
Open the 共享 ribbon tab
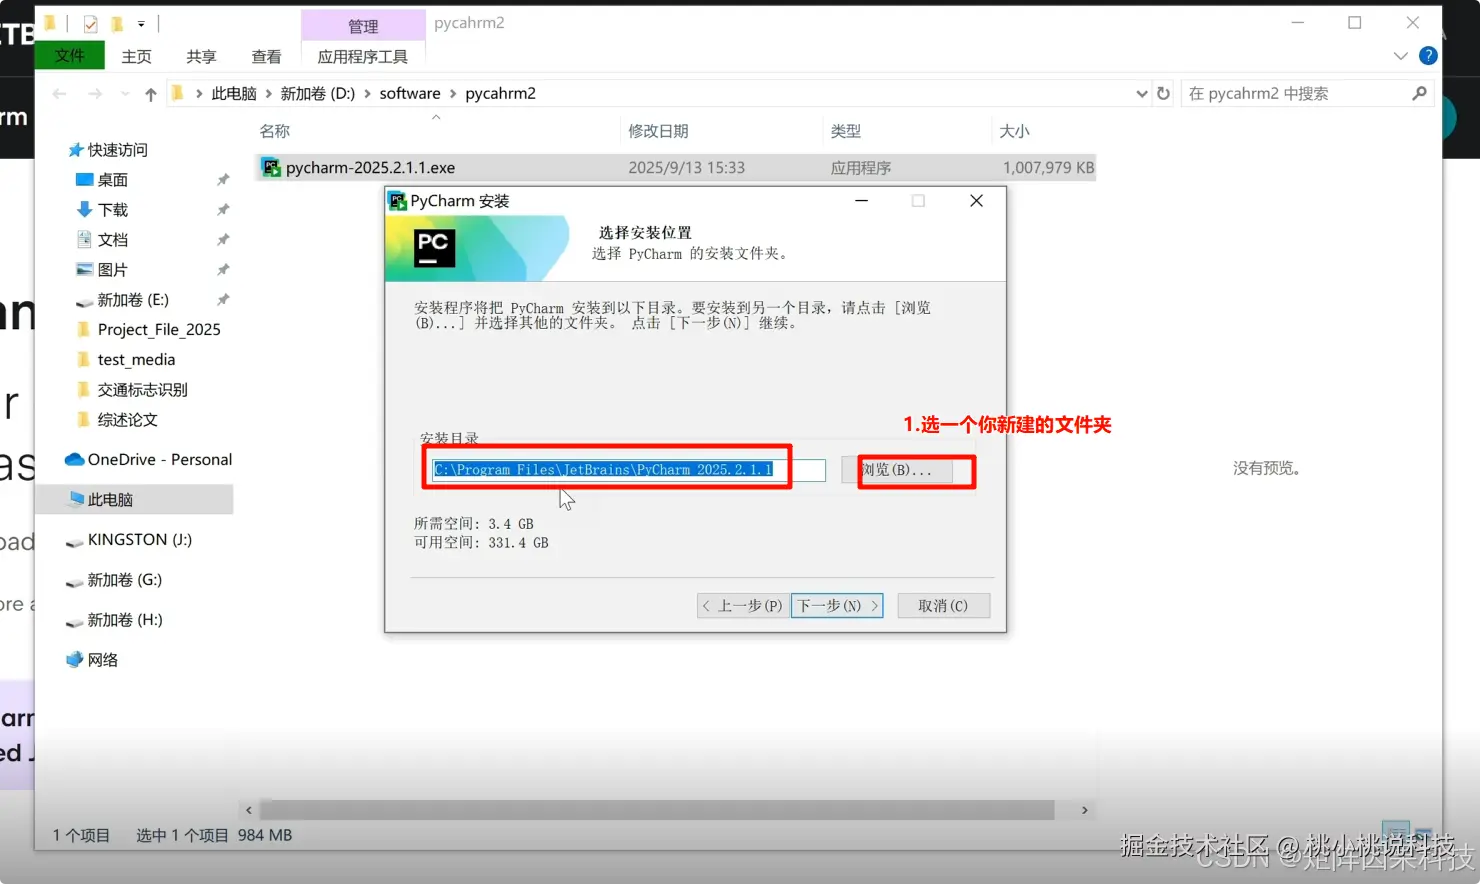(201, 57)
